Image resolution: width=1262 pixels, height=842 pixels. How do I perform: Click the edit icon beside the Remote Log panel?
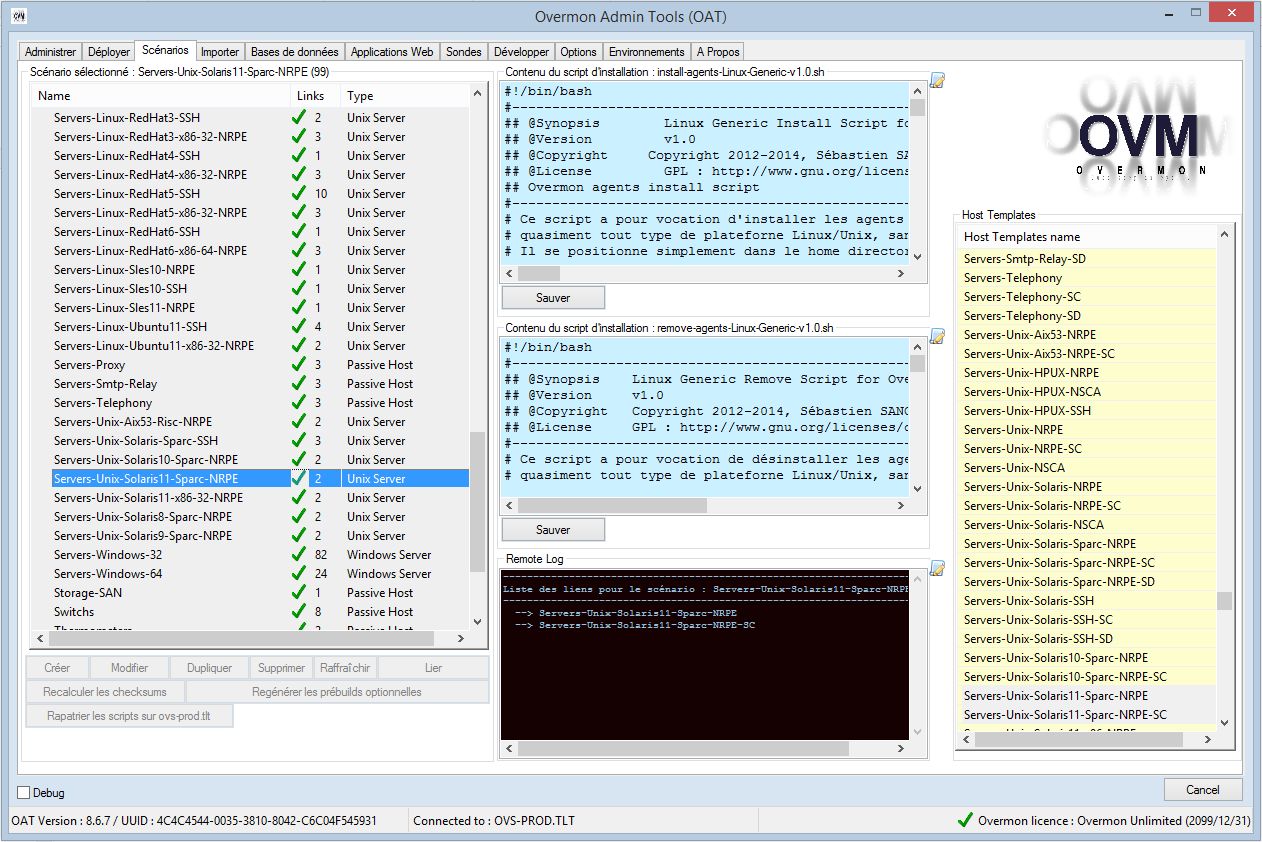tap(937, 568)
